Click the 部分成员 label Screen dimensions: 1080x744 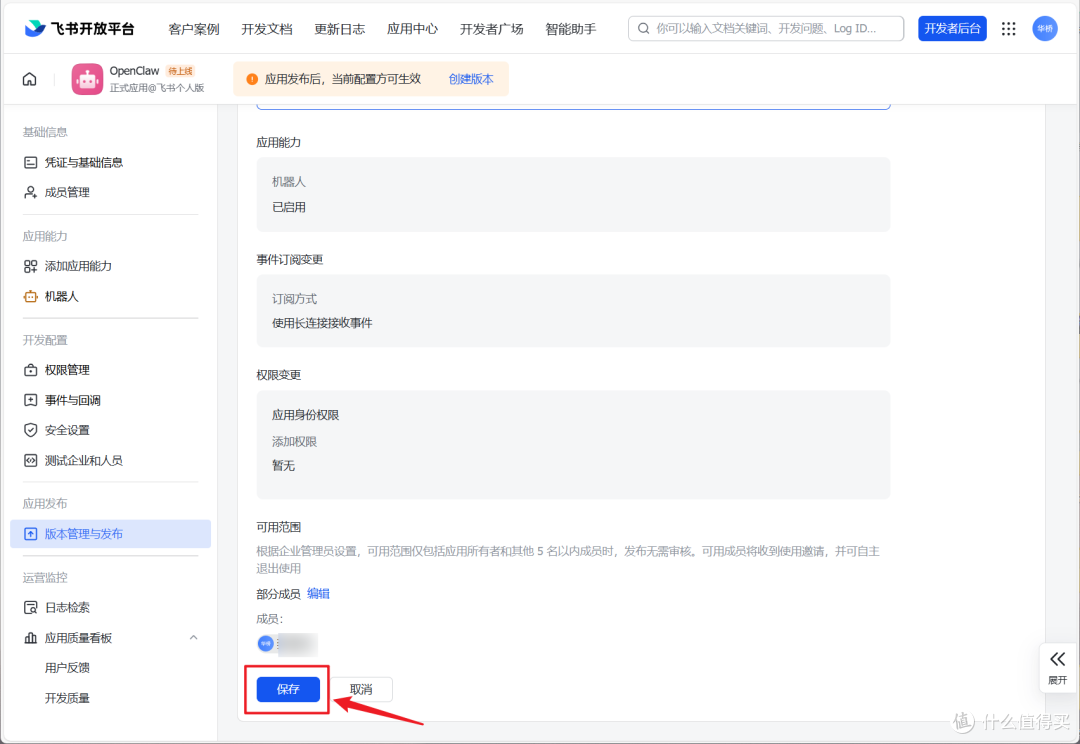[278, 594]
